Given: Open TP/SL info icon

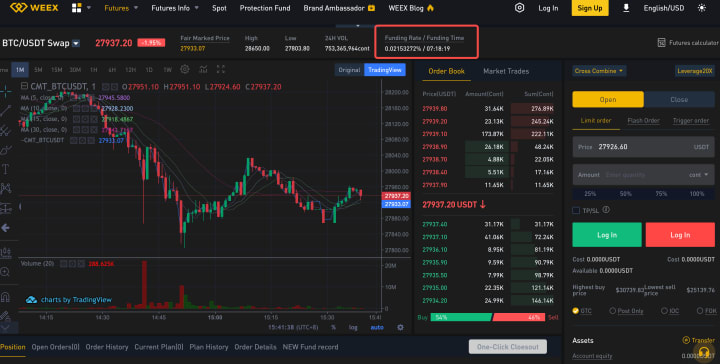Looking at the screenshot, I should click(606, 210).
